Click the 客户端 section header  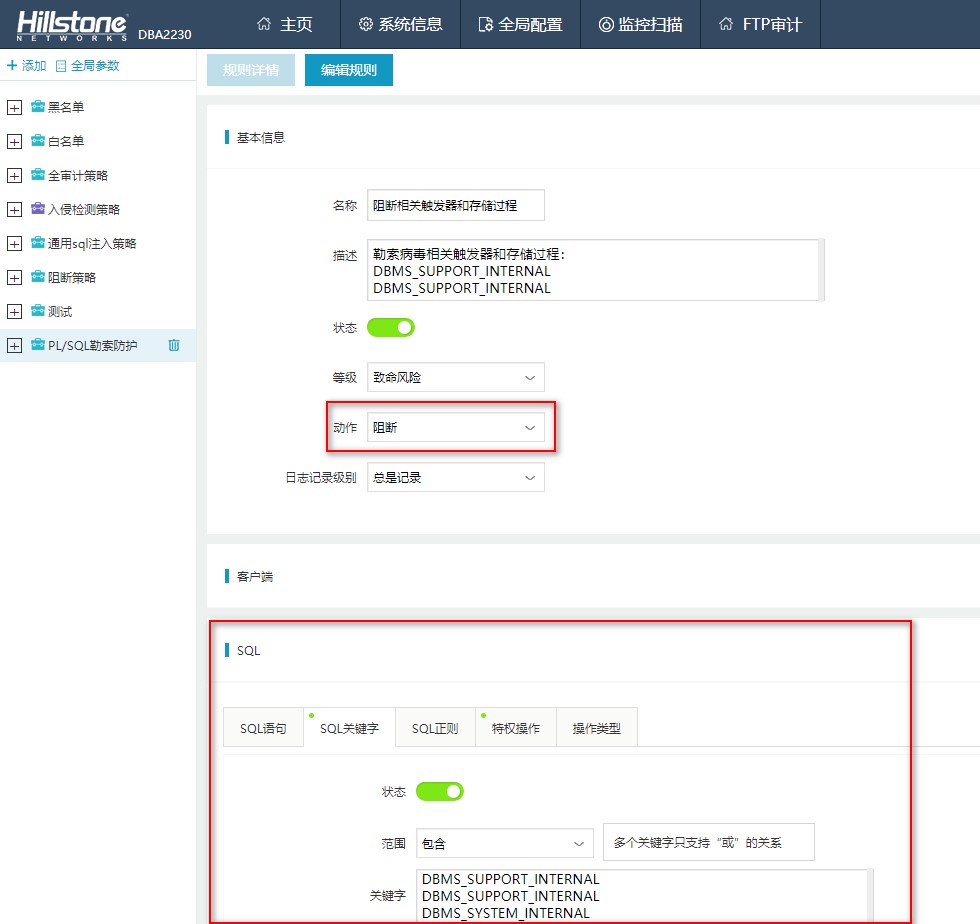click(x=255, y=576)
